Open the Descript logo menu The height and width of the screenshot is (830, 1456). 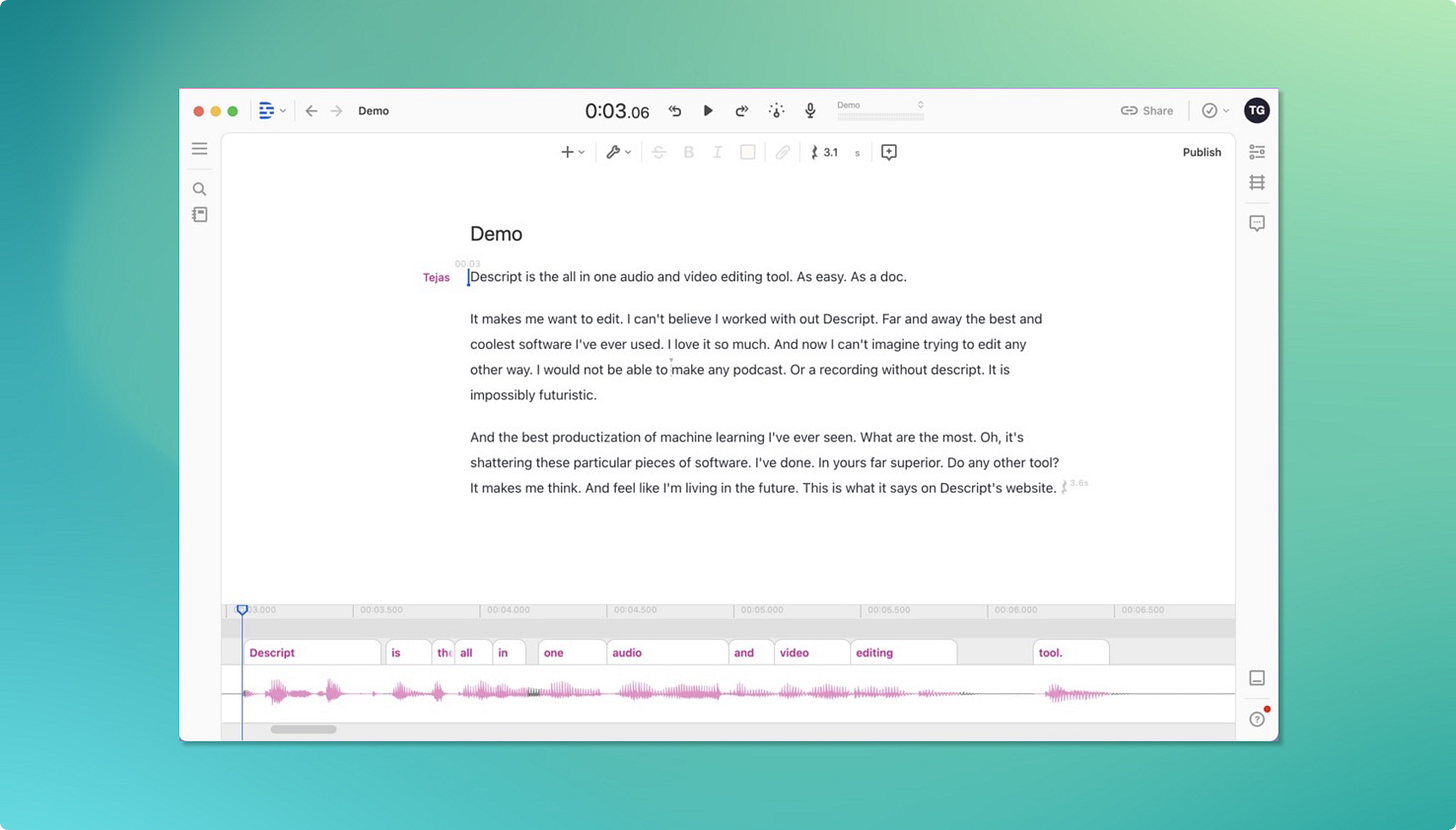click(272, 111)
